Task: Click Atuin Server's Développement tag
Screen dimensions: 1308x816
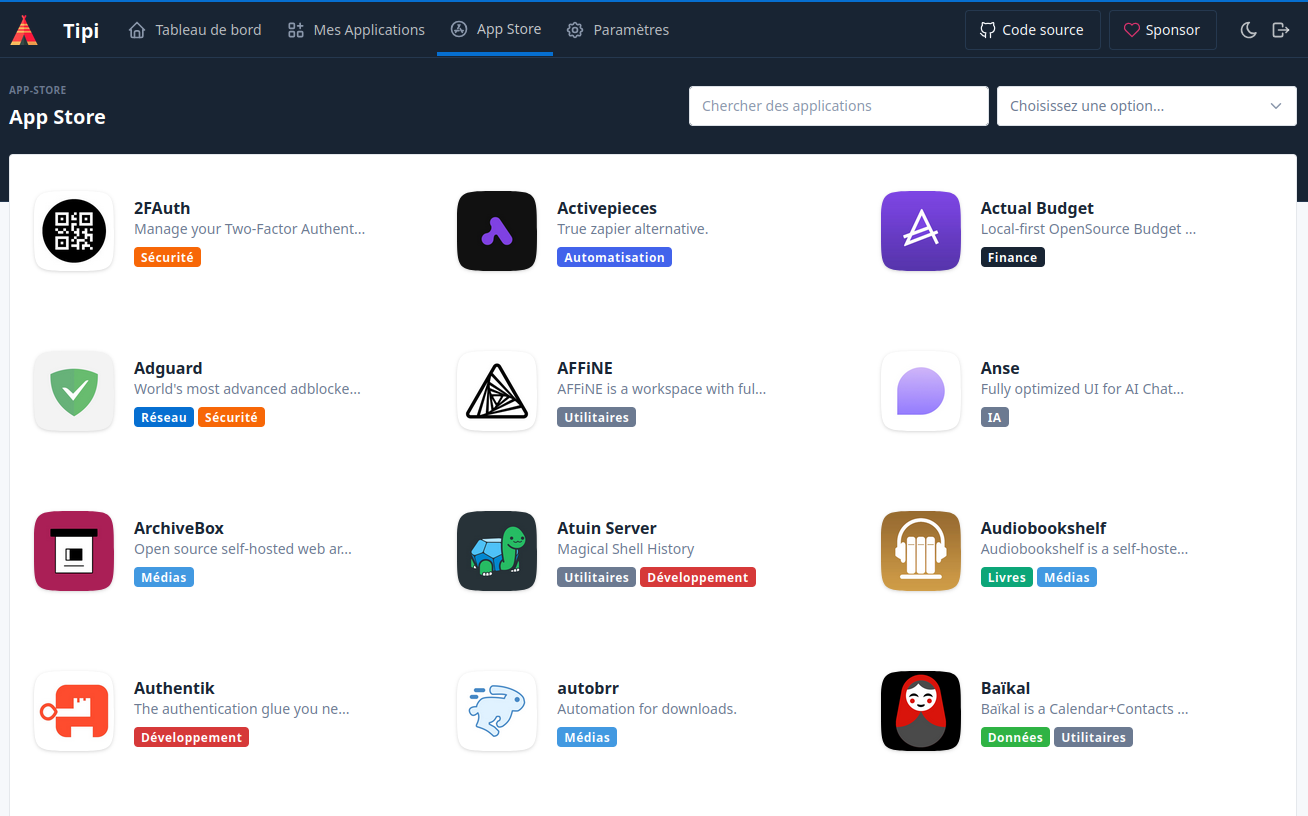Action: (698, 577)
